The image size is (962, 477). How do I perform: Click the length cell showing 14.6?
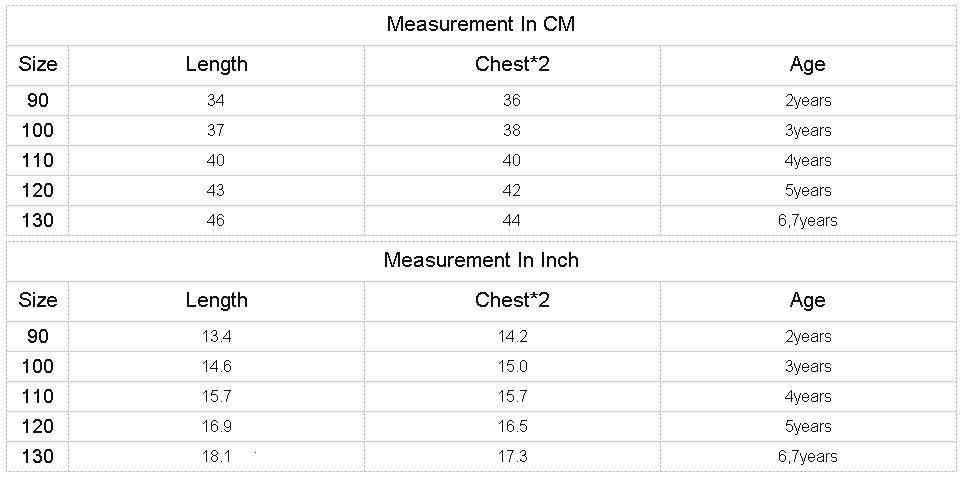tap(216, 366)
